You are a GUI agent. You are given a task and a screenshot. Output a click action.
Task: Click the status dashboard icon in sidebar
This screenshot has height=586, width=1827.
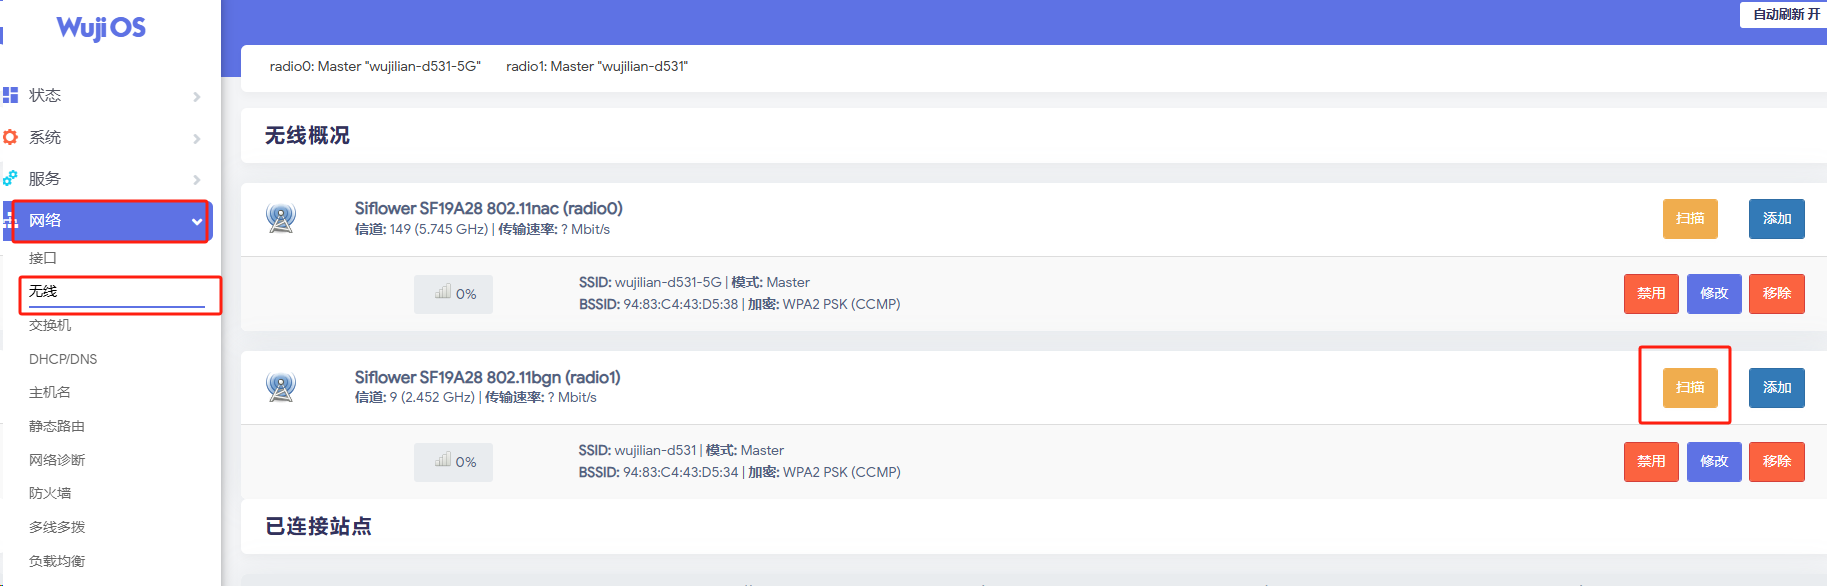[11, 95]
